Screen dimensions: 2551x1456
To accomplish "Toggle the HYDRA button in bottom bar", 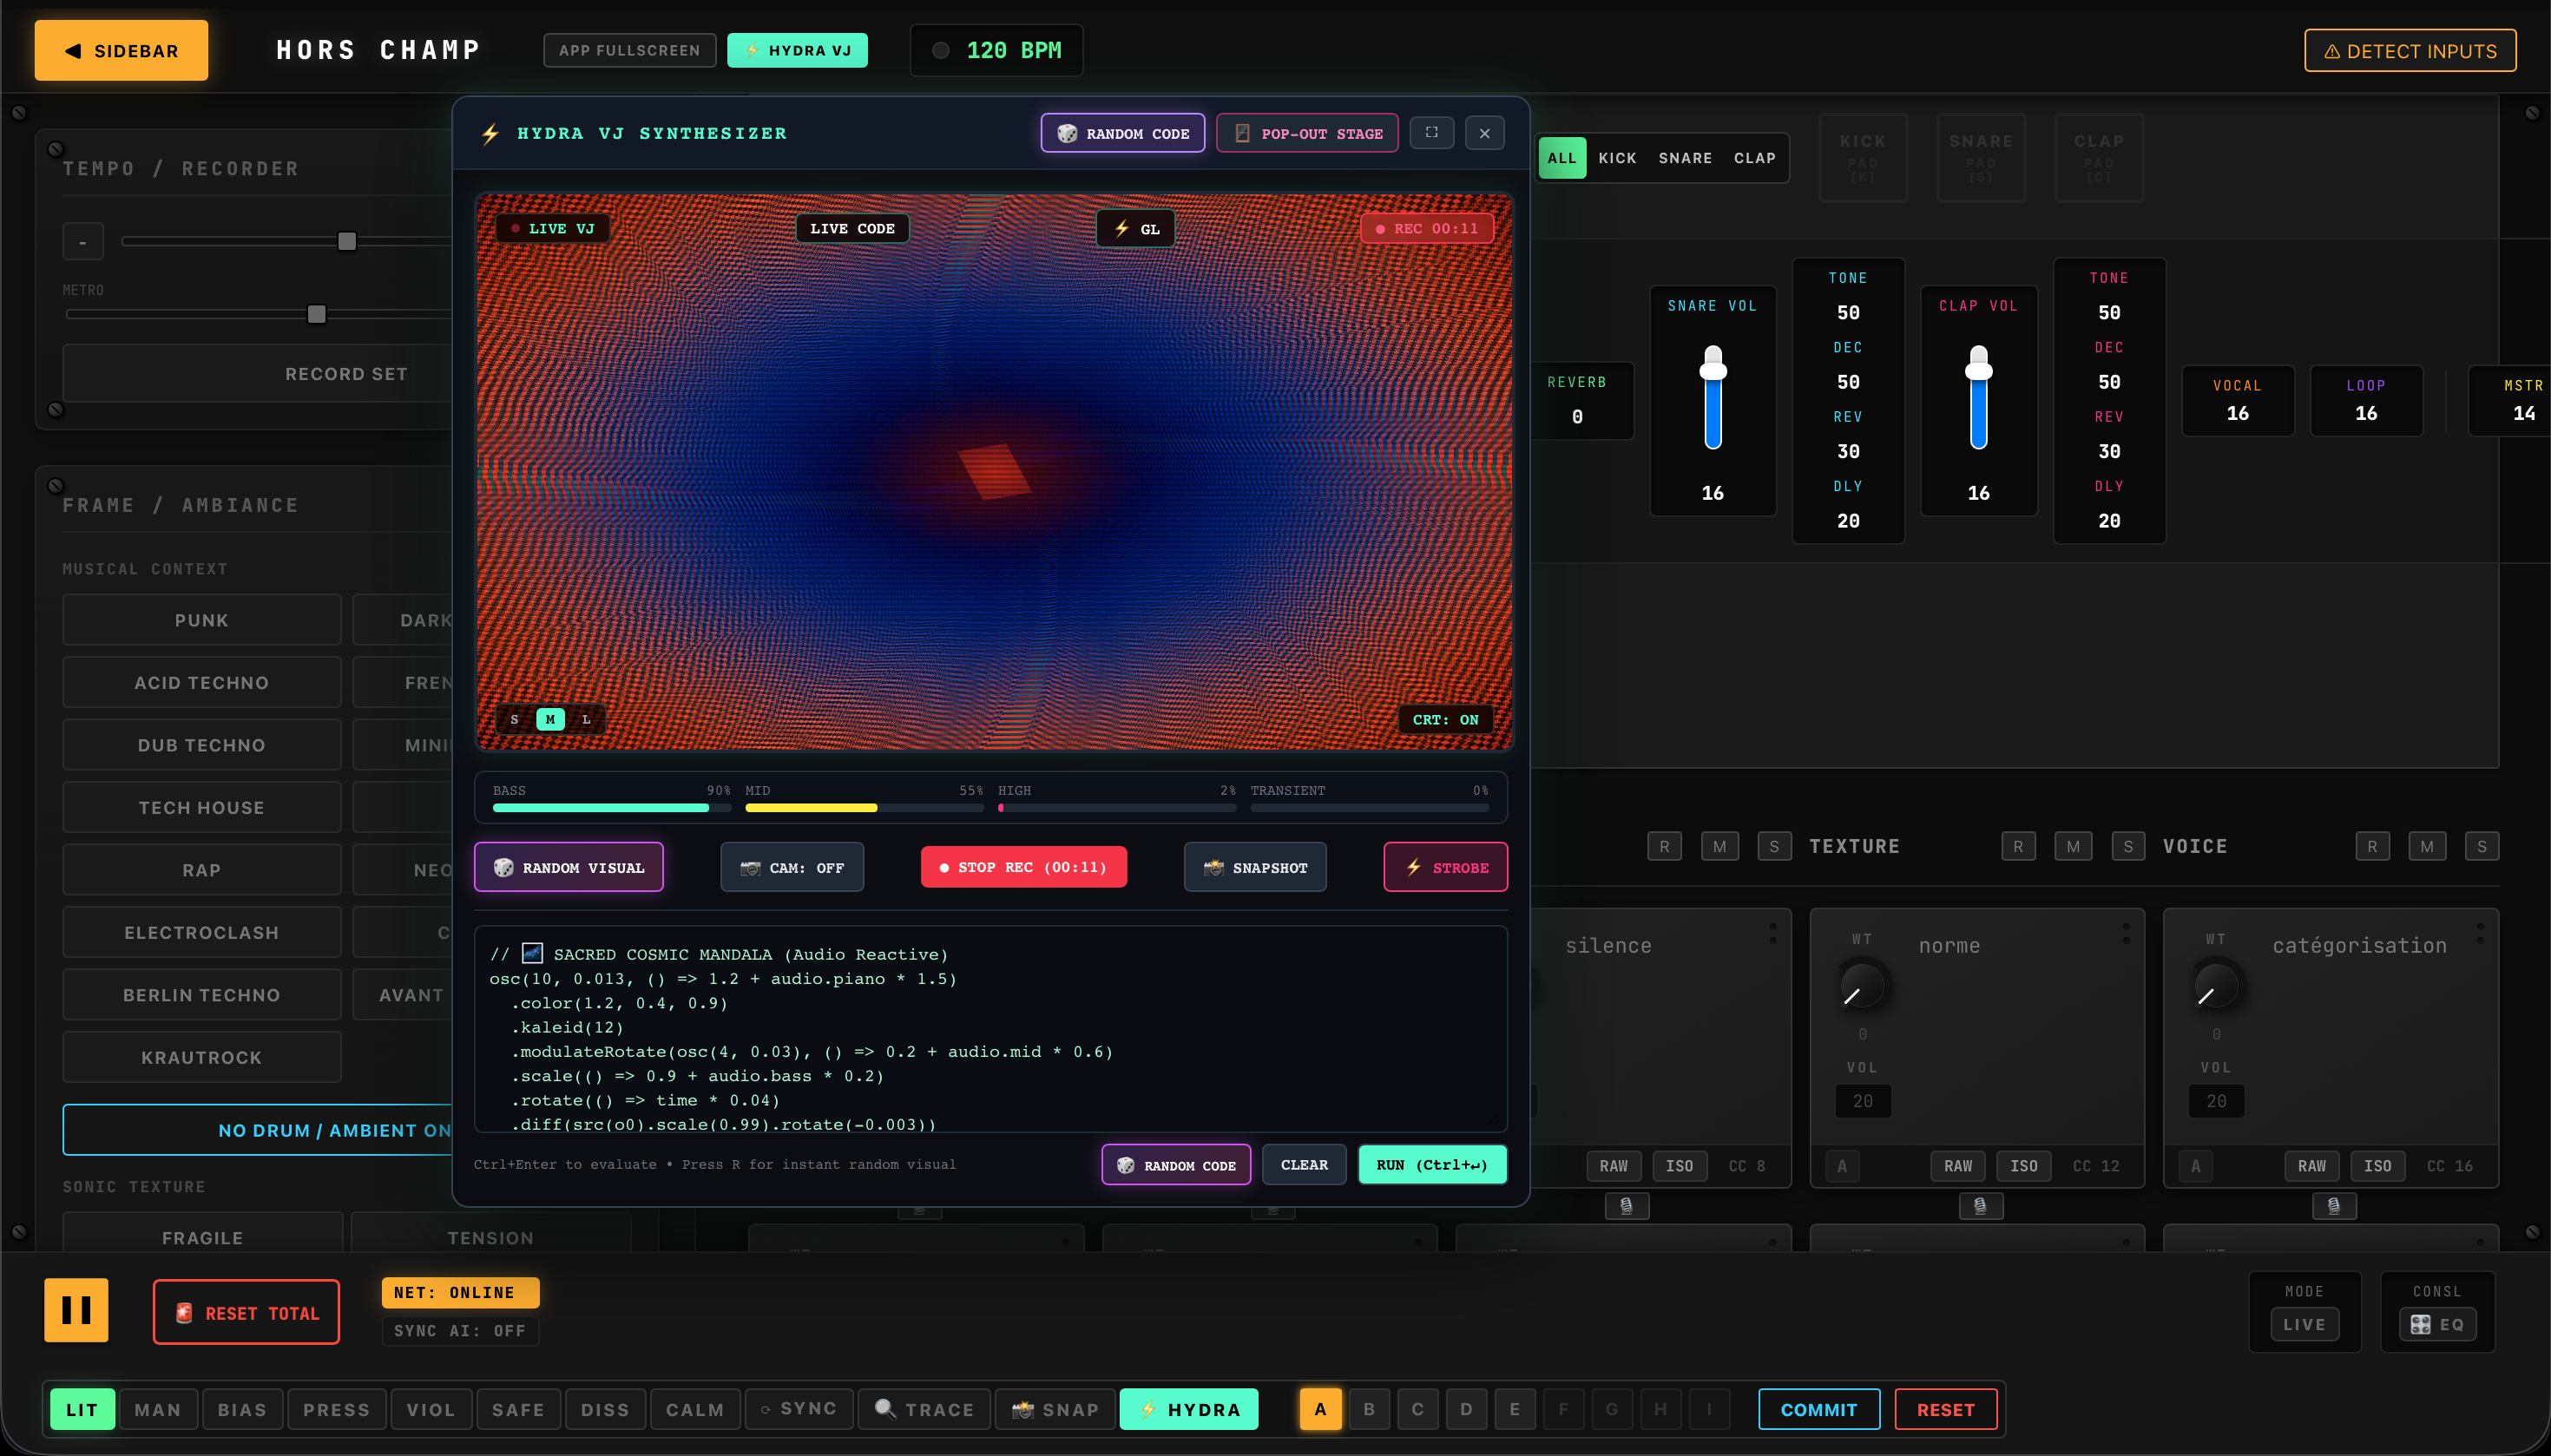I will click(1188, 1408).
